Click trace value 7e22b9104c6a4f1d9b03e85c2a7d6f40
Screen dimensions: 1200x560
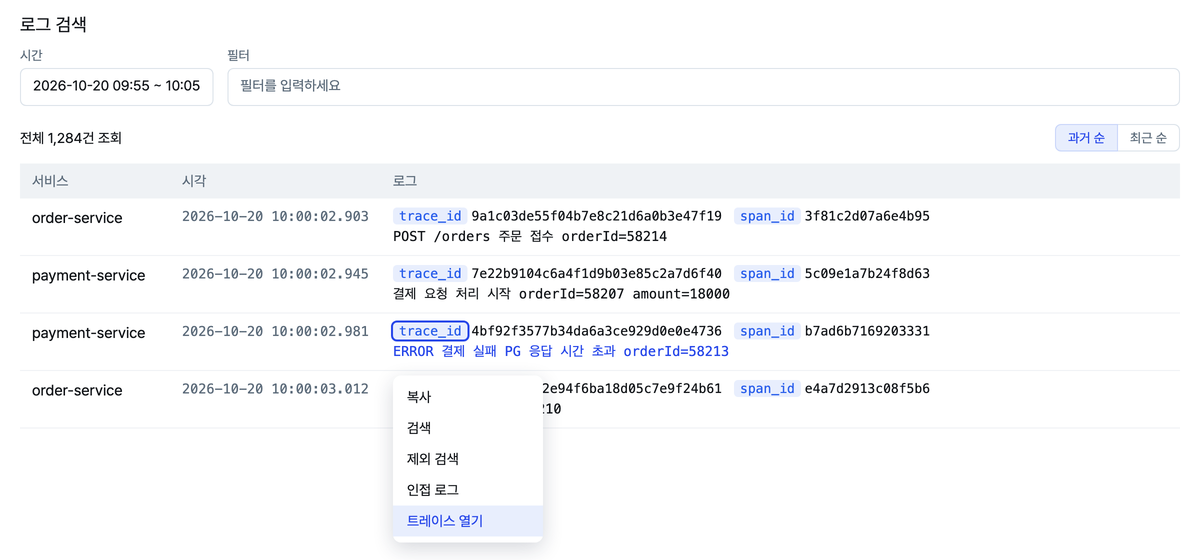pos(596,273)
